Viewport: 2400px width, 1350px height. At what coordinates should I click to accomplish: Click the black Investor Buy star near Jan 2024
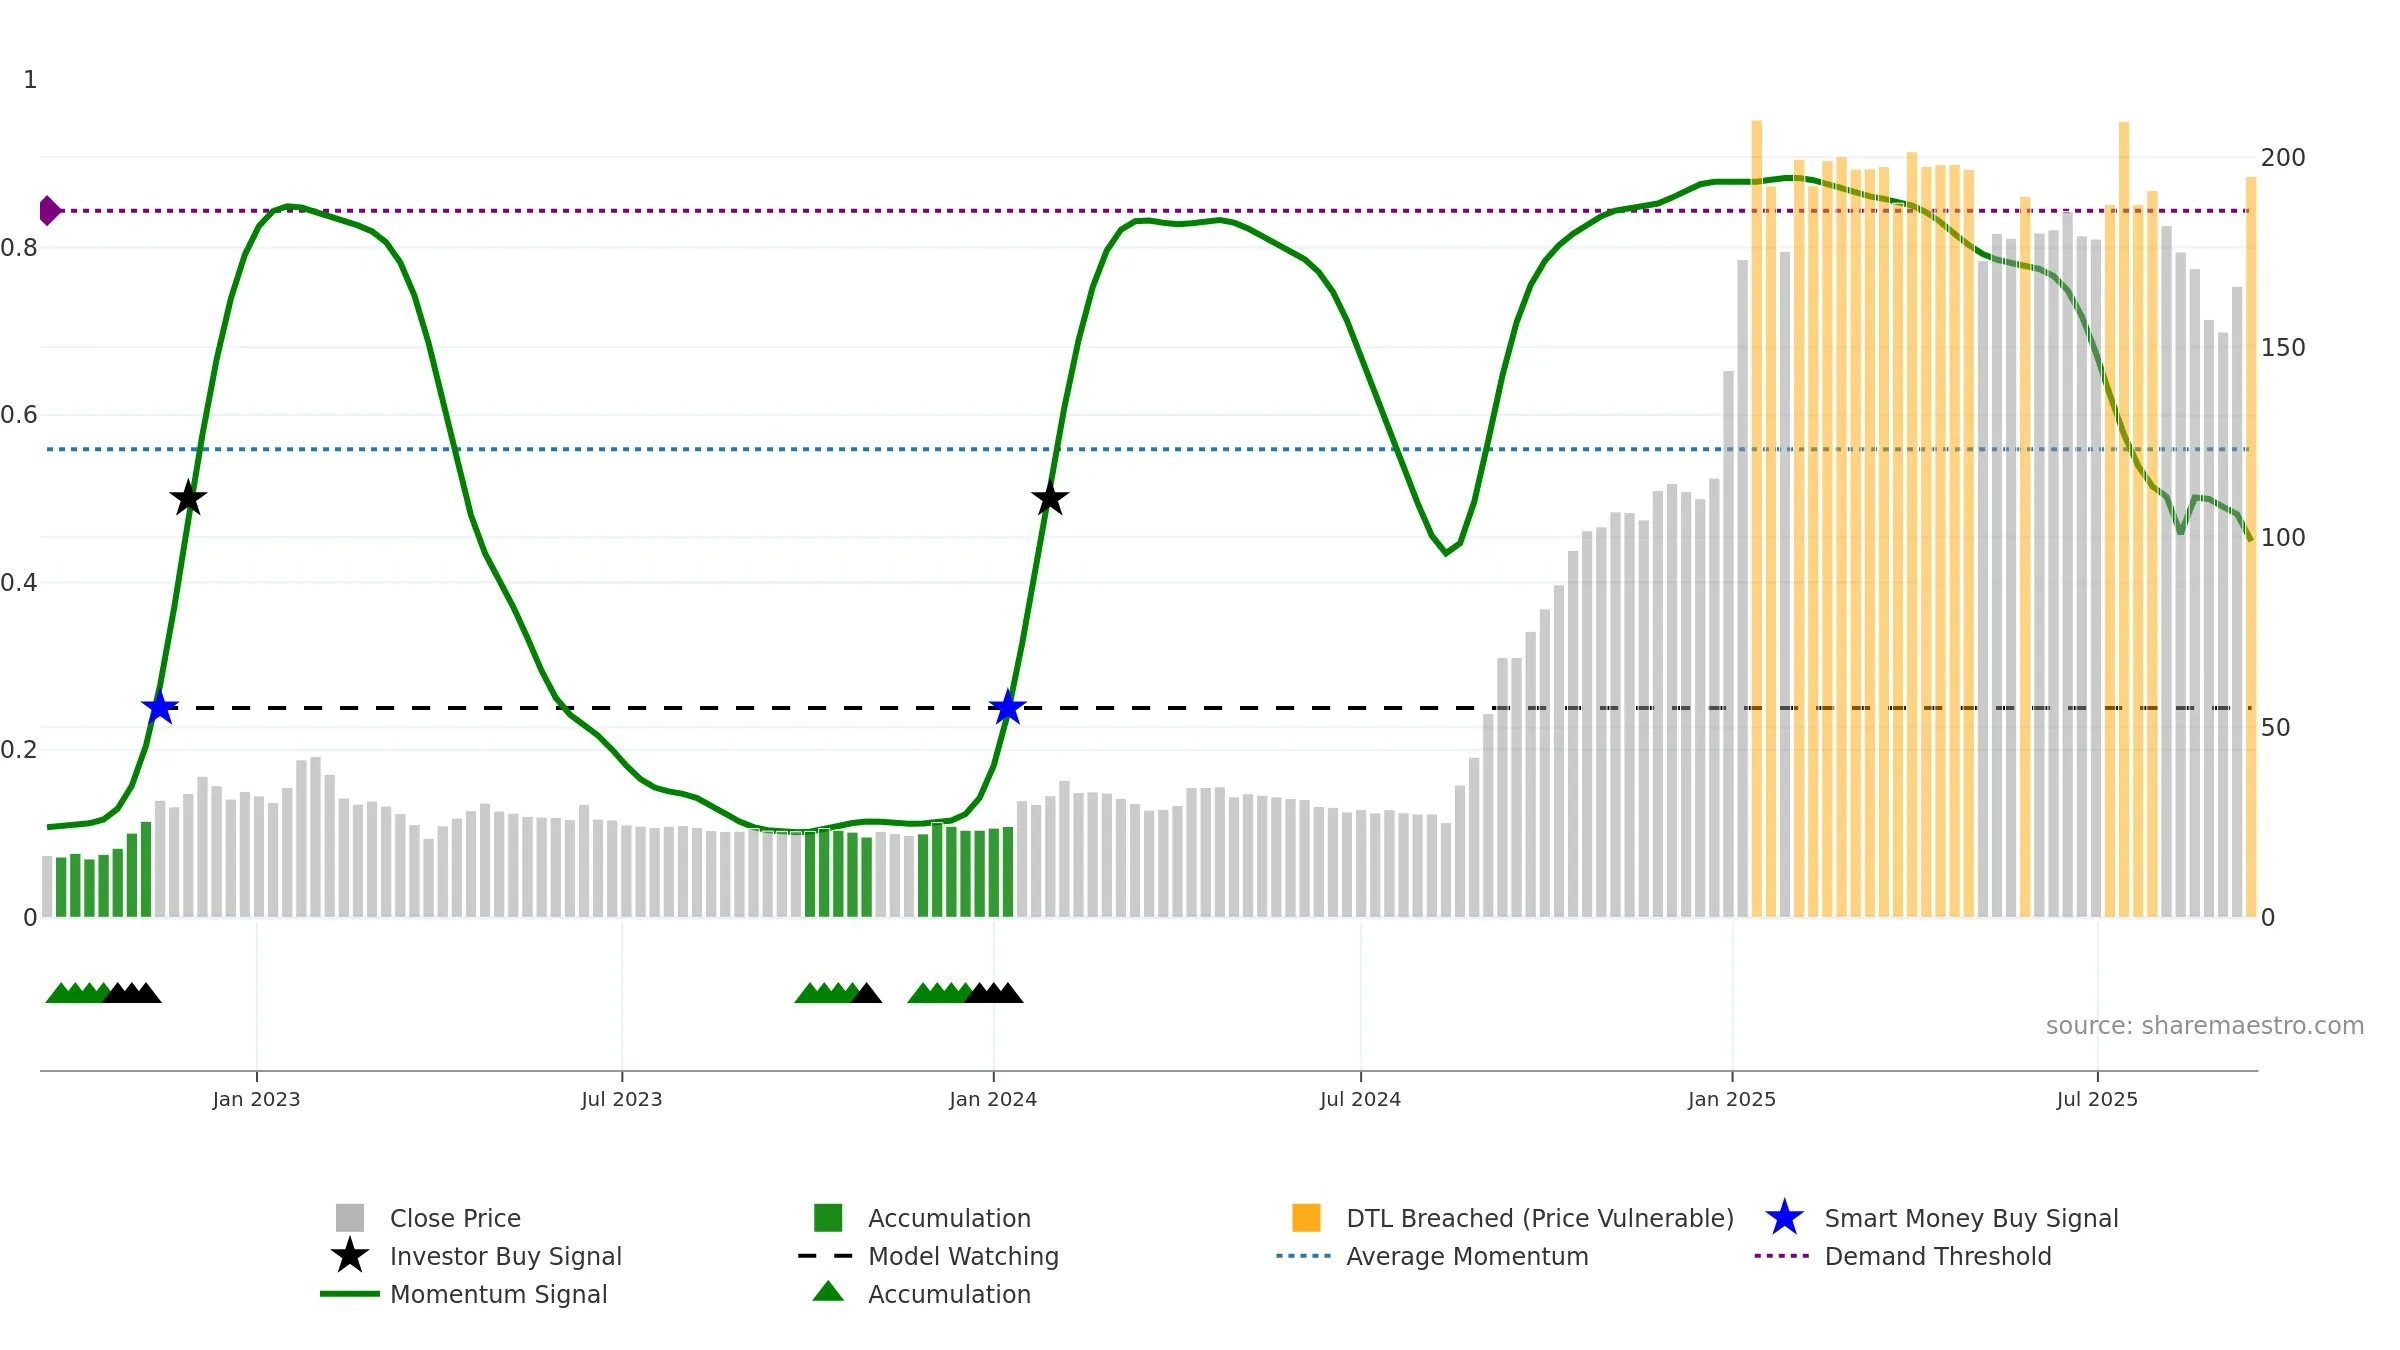(1050, 497)
